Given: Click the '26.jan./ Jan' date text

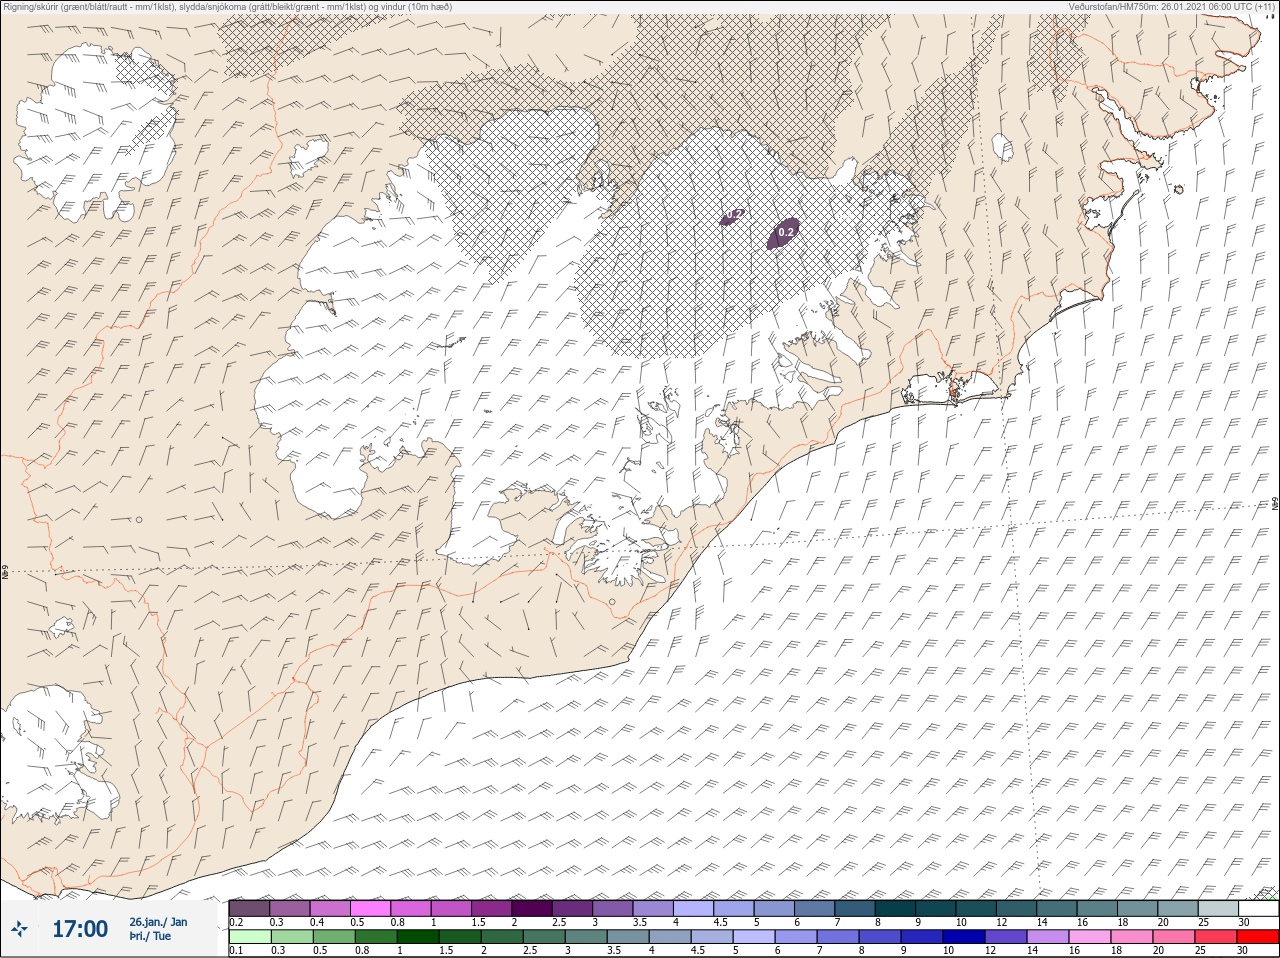Looking at the screenshot, I should click(158, 922).
